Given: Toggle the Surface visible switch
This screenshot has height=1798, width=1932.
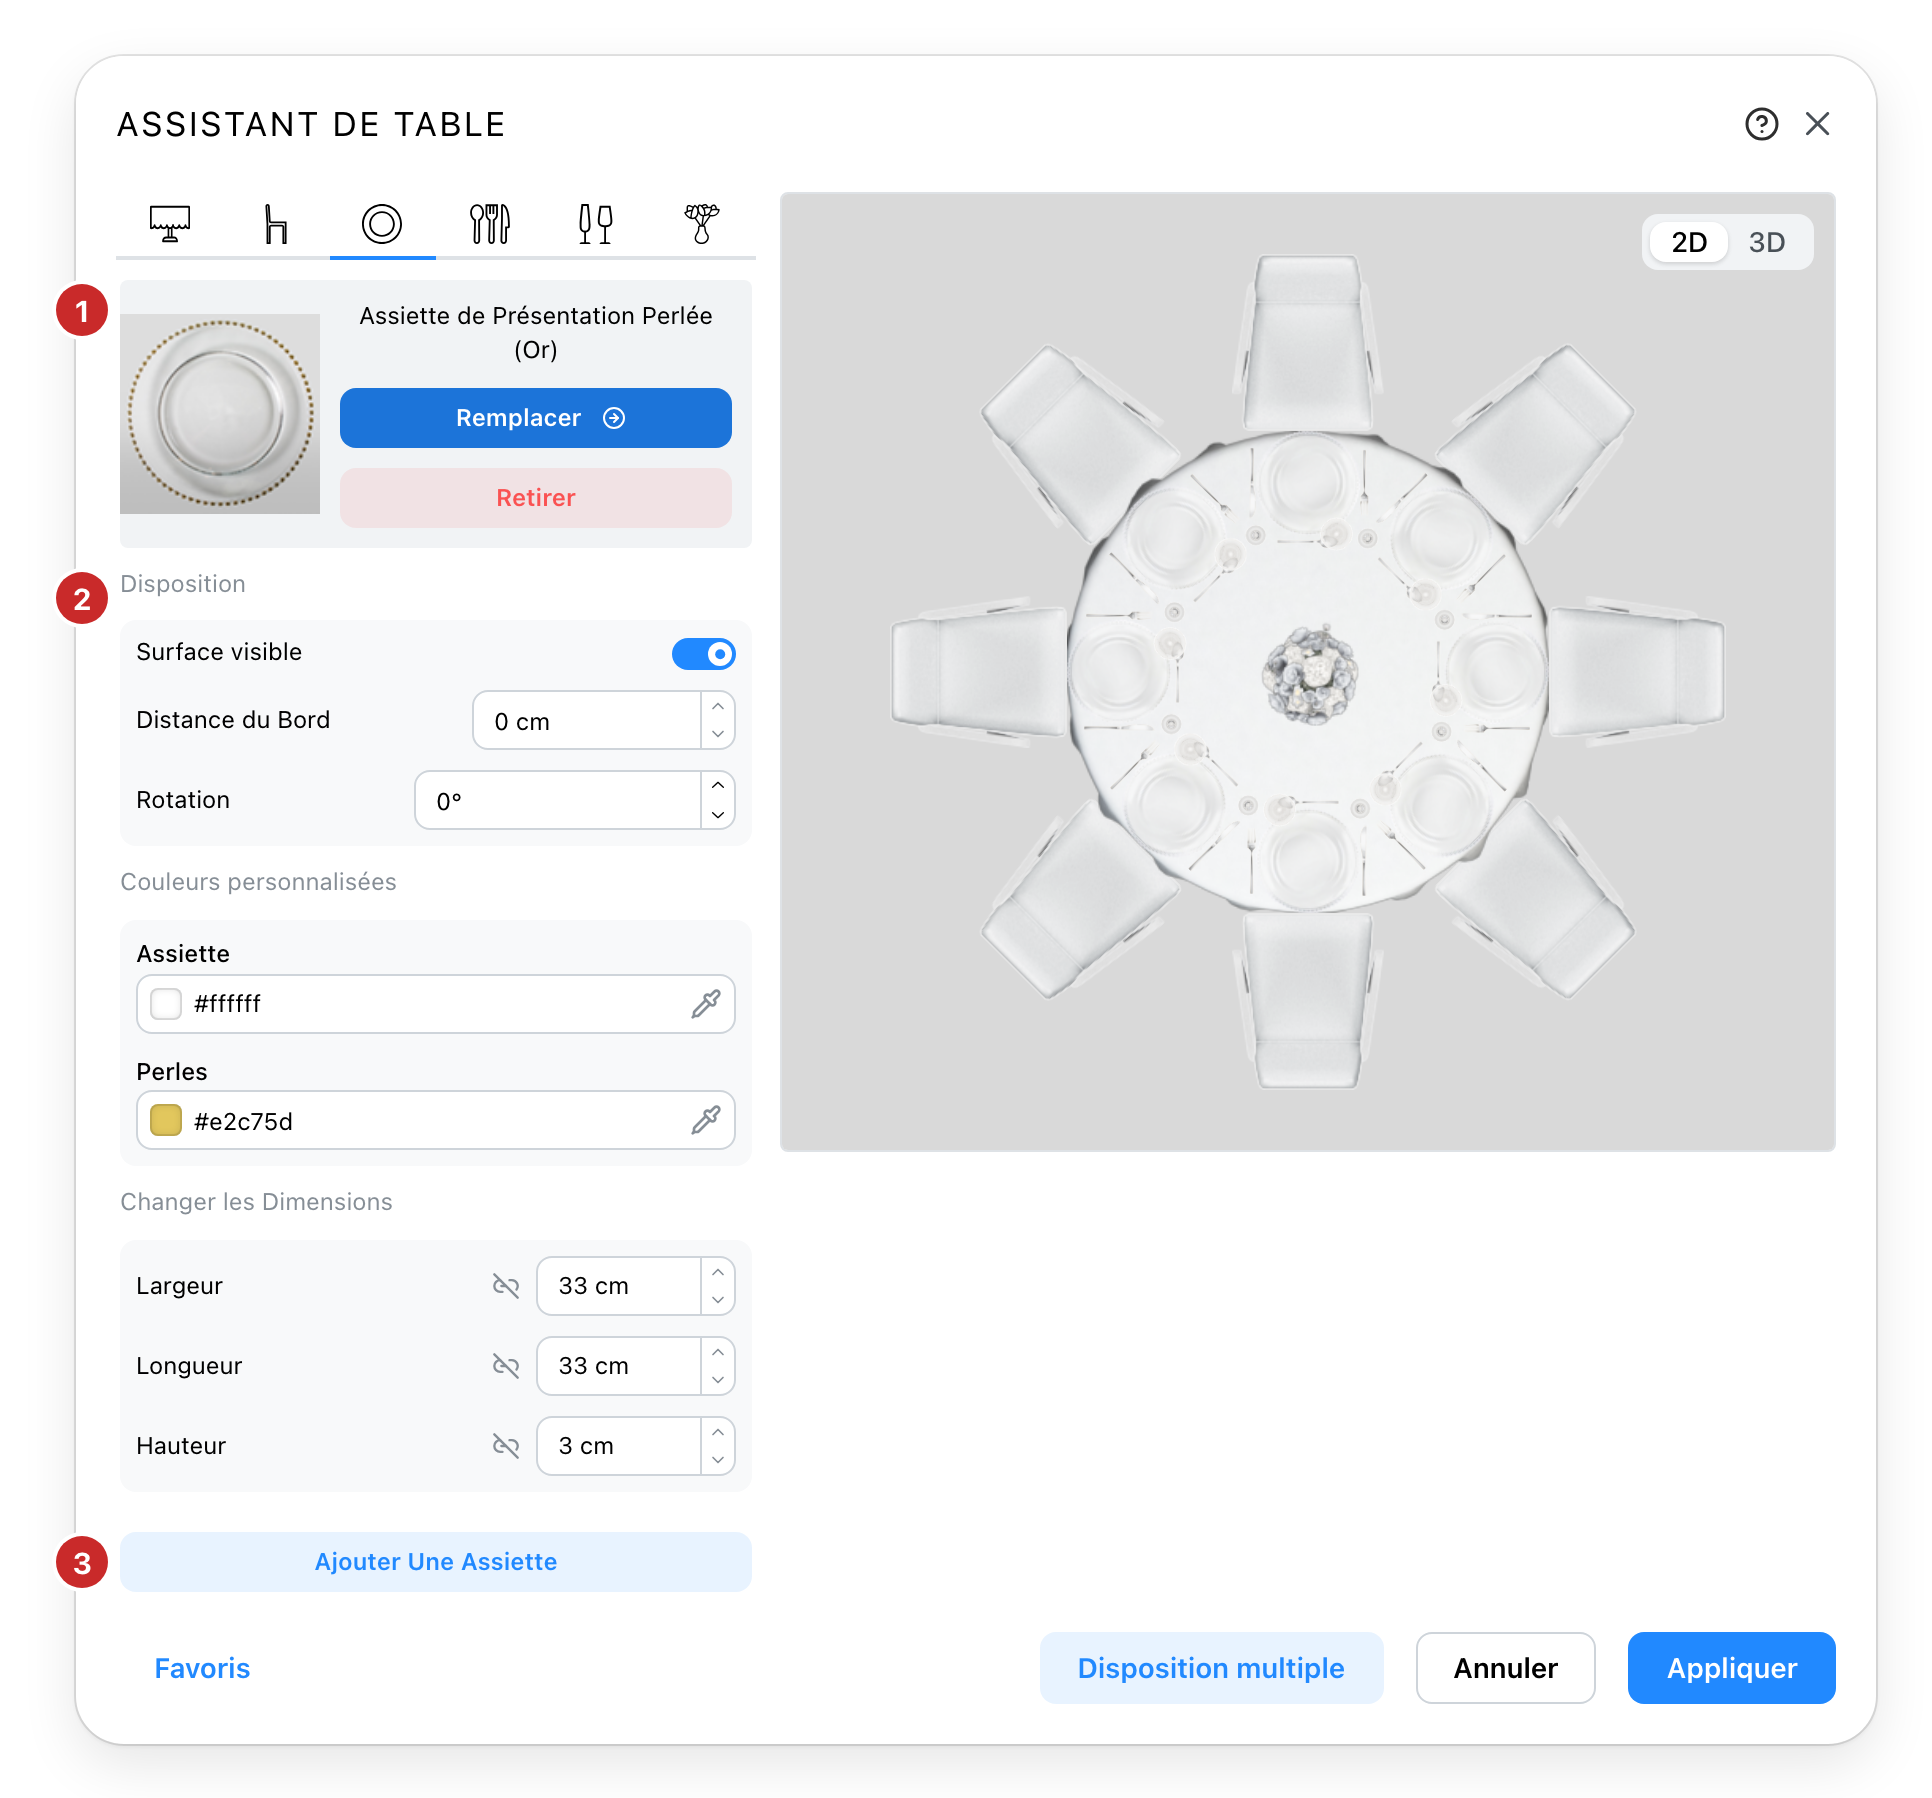Looking at the screenshot, I should coord(704,654).
